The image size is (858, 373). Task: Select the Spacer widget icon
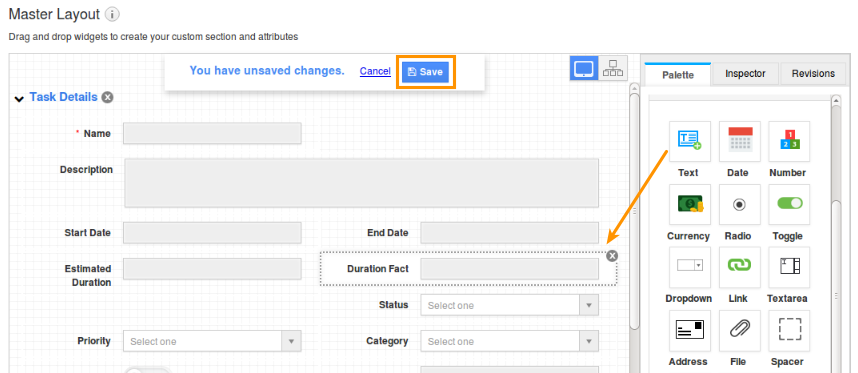click(789, 330)
